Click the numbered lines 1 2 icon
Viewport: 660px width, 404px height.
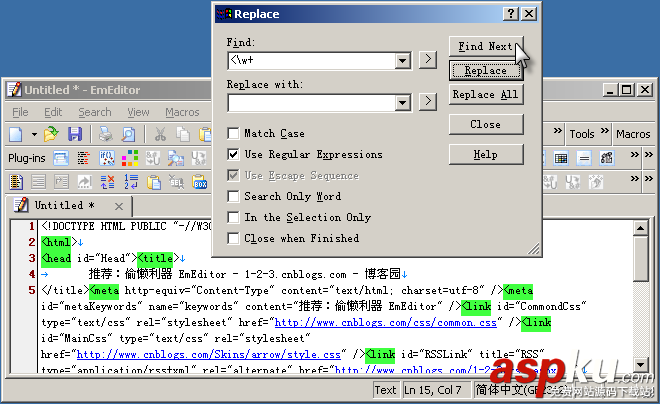[x=131, y=182]
